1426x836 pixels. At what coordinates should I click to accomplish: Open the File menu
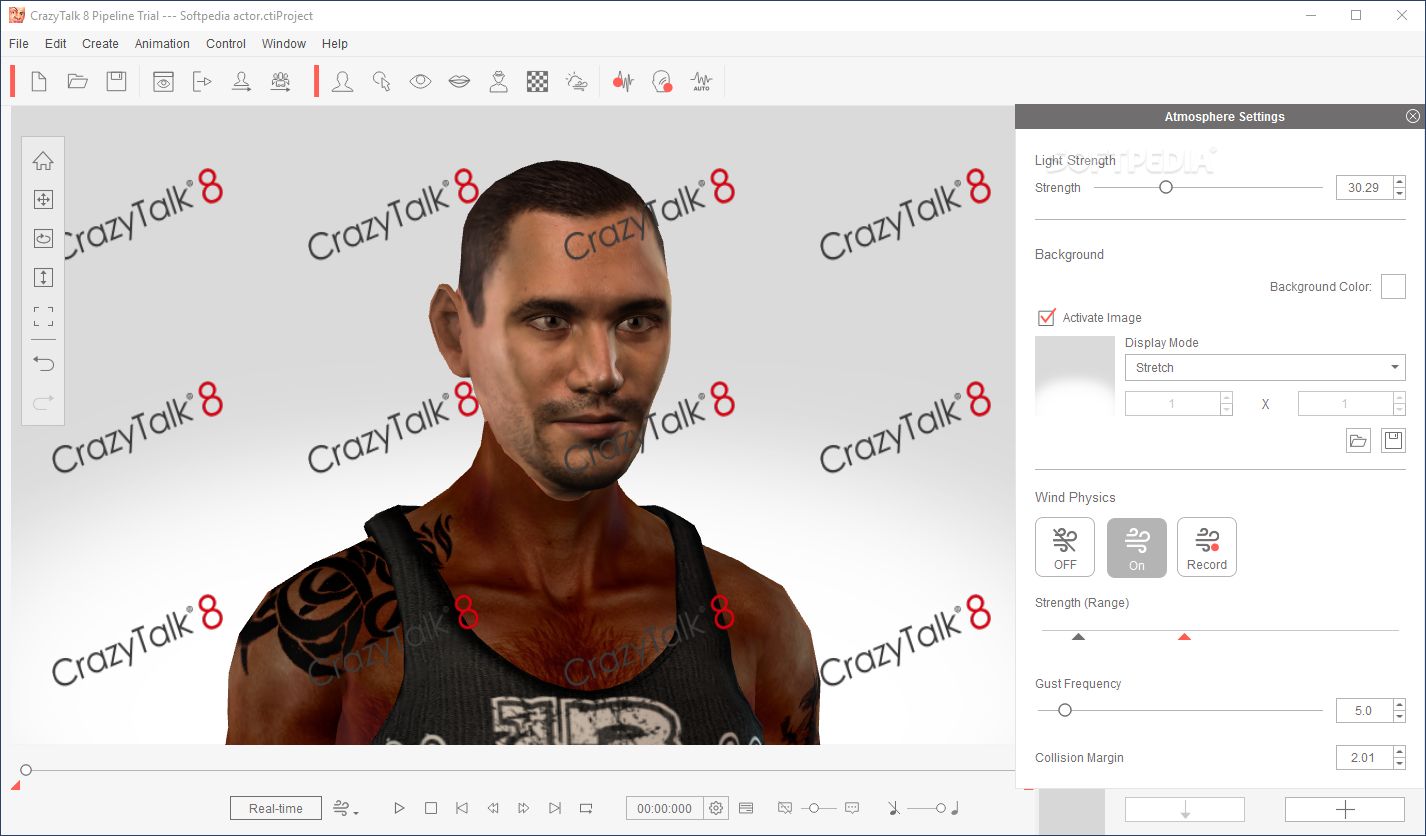(19, 43)
